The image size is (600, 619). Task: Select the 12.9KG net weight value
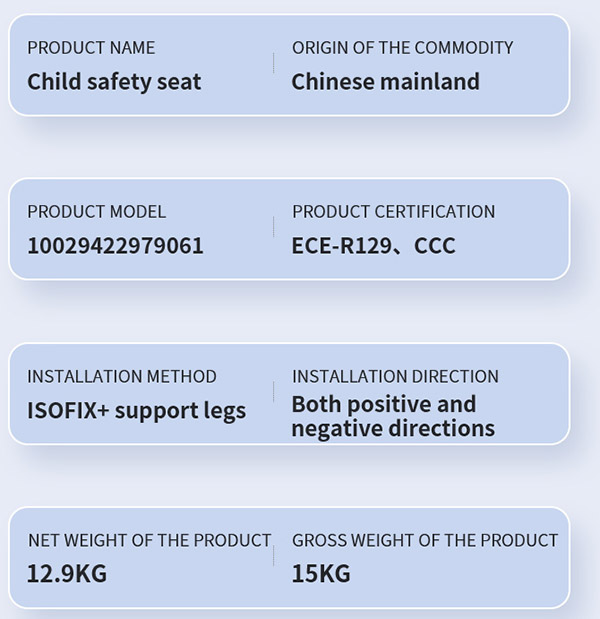pos(67,574)
